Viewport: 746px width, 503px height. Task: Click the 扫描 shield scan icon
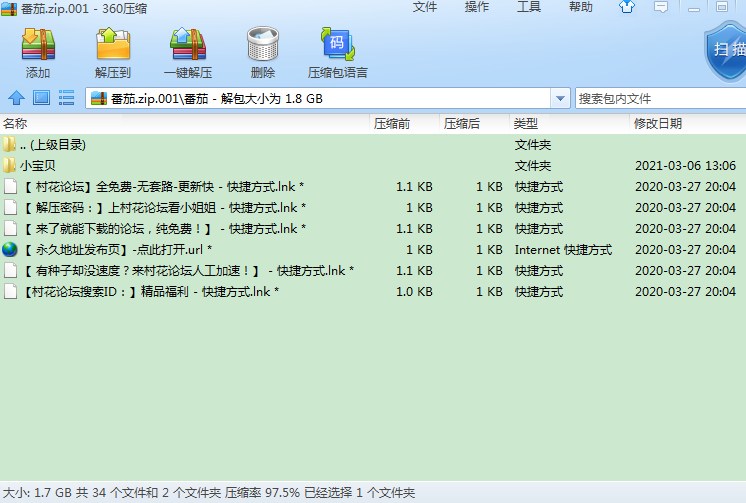(x=725, y=52)
